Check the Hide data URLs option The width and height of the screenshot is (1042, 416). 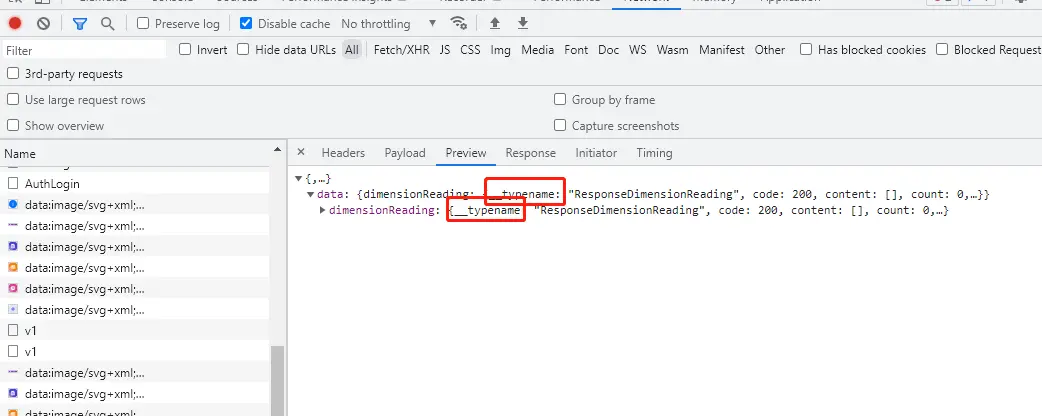tap(243, 50)
